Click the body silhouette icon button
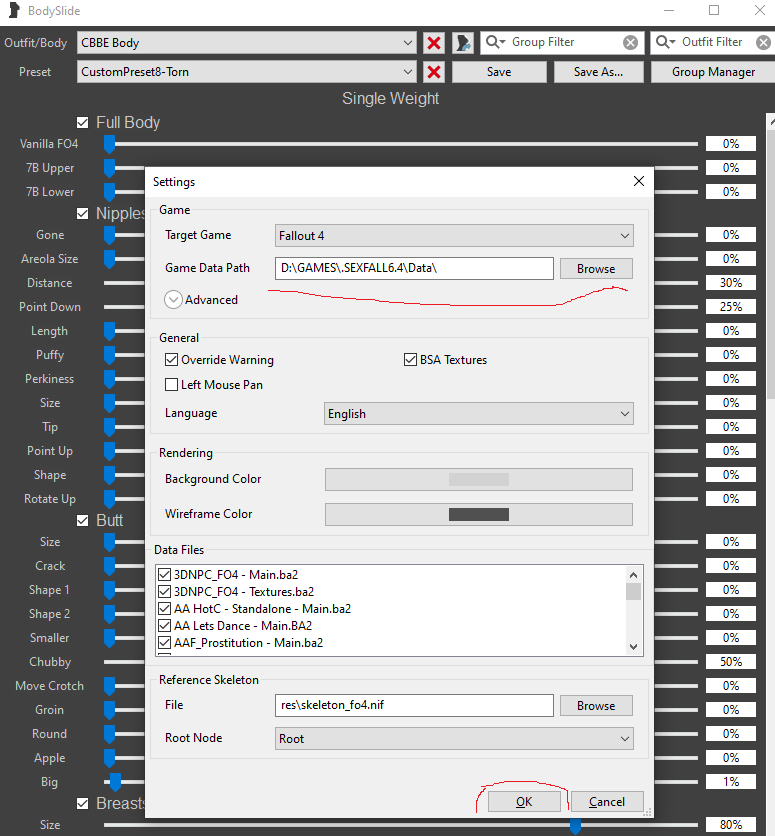 point(463,43)
